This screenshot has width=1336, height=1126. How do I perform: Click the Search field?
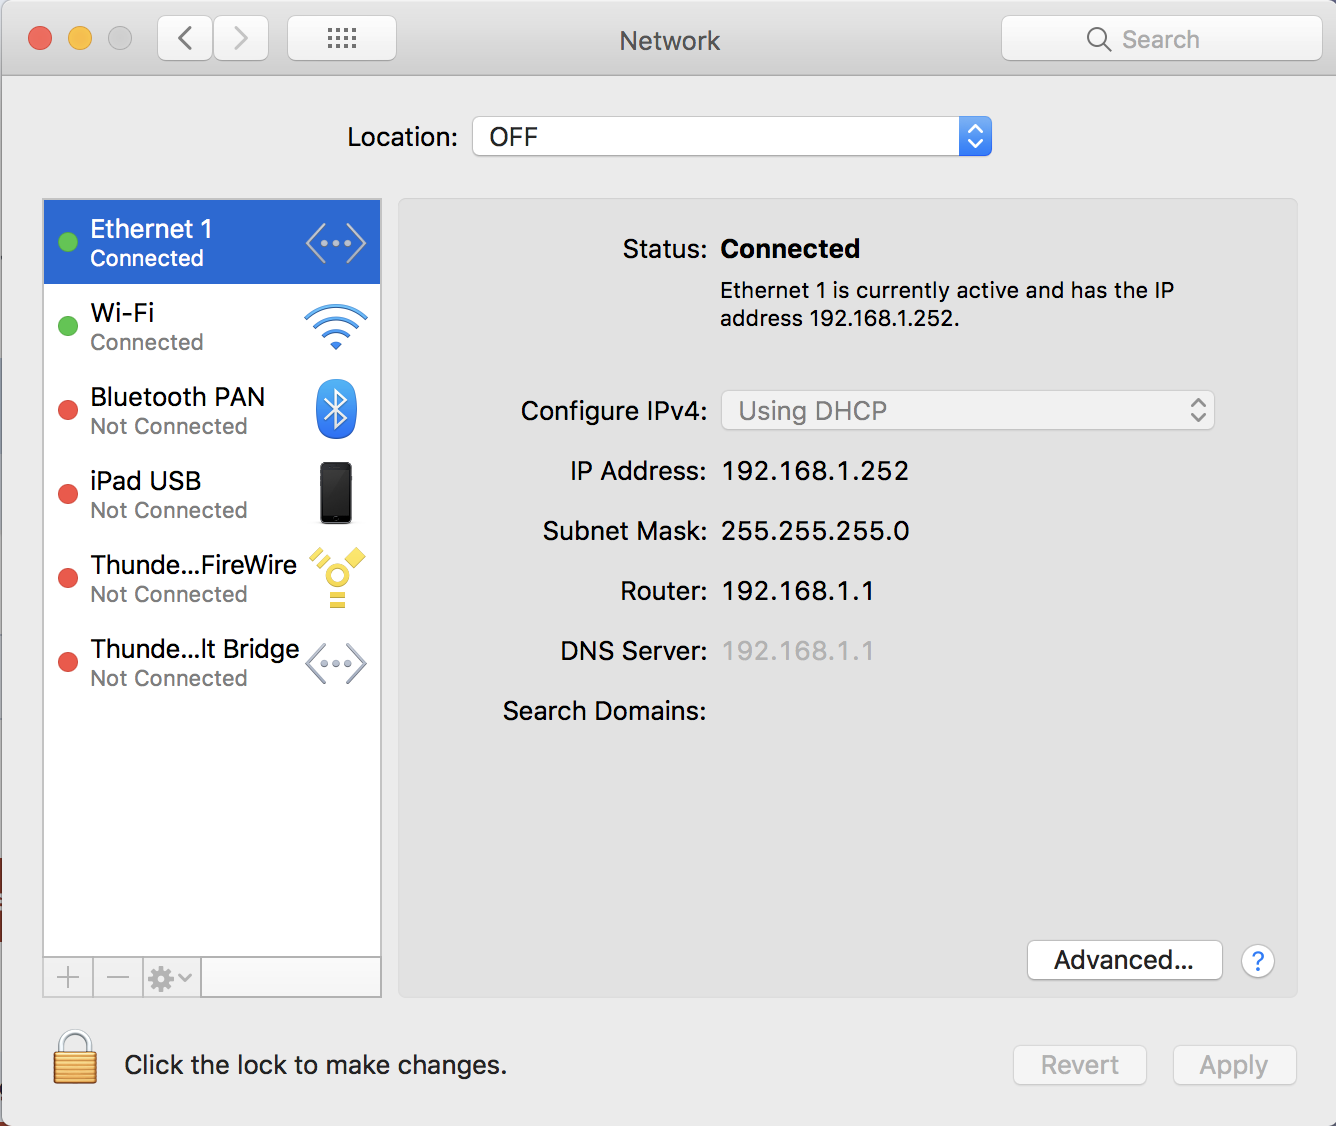[1161, 39]
